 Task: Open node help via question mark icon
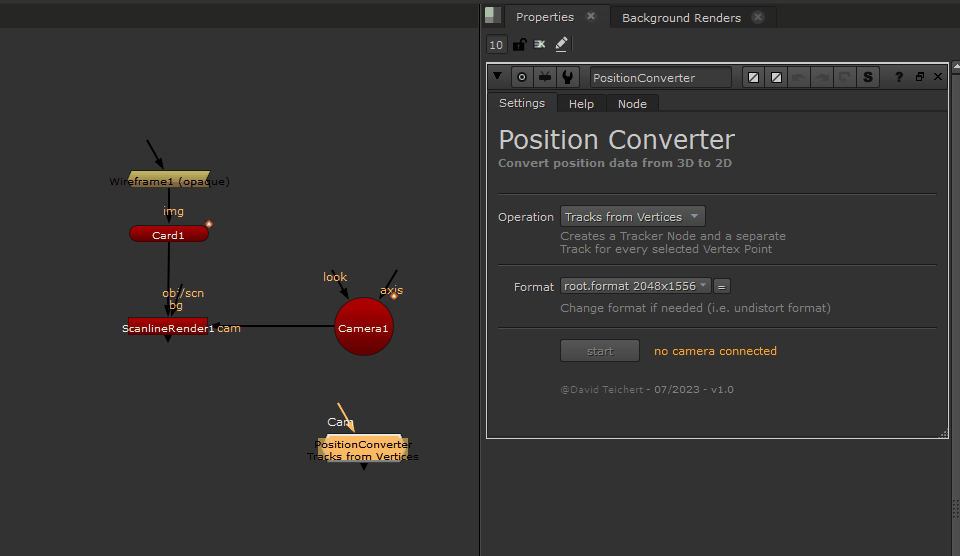(899, 77)
